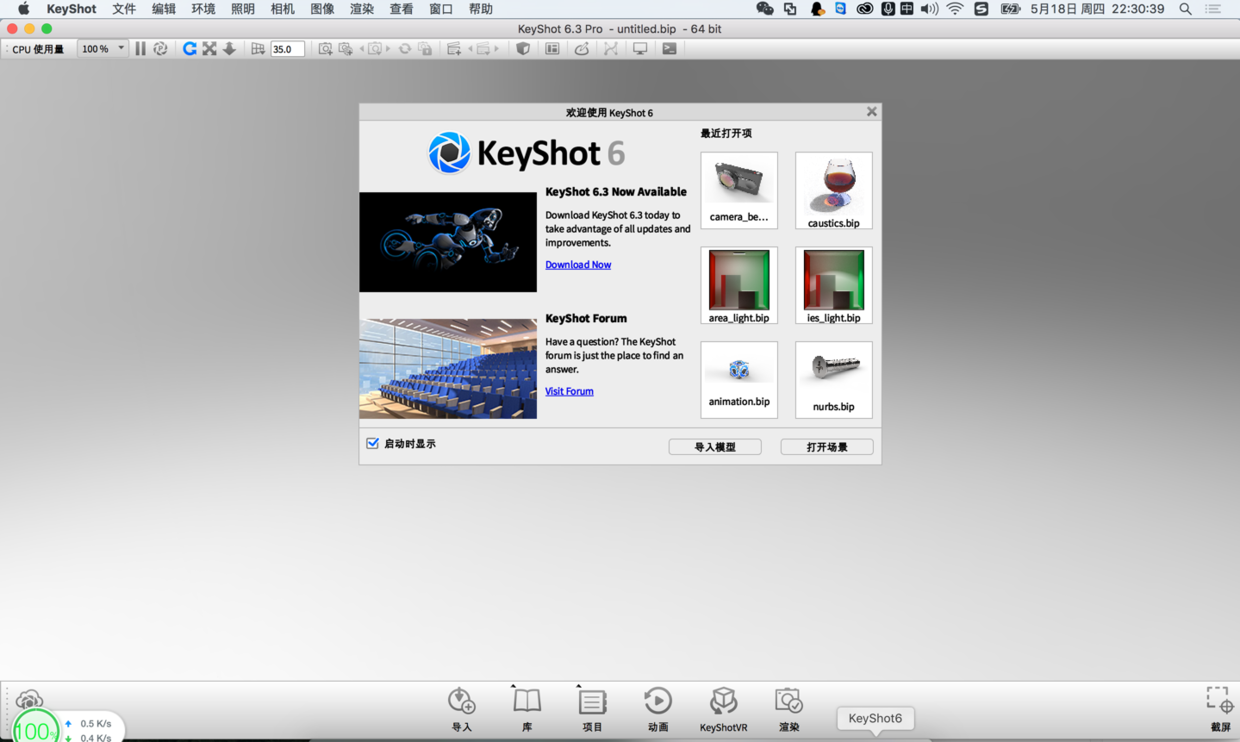Click the blue refresh render icon
The width and height of the screenshot is (1240, 742).
189,48
